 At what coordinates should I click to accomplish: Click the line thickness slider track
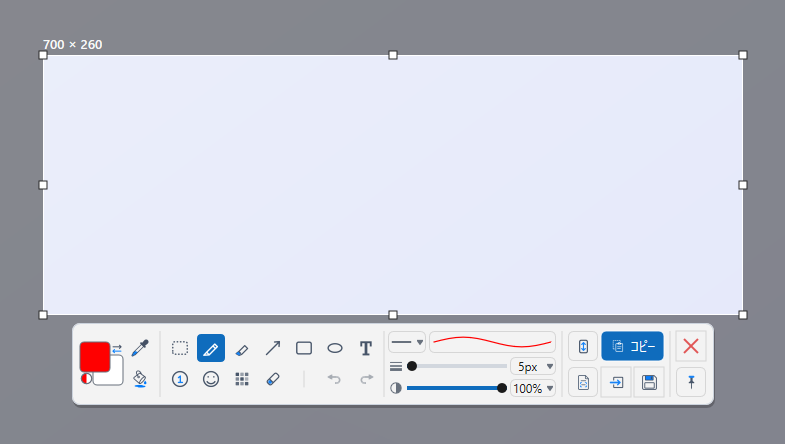pos(457,366)
